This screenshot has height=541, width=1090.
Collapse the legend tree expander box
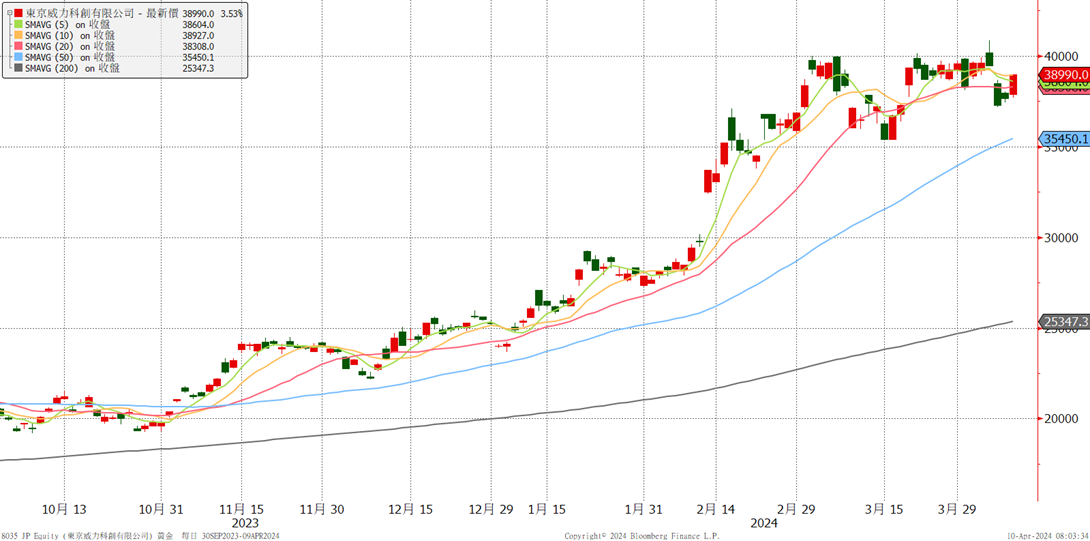click(x=8, y=13)
